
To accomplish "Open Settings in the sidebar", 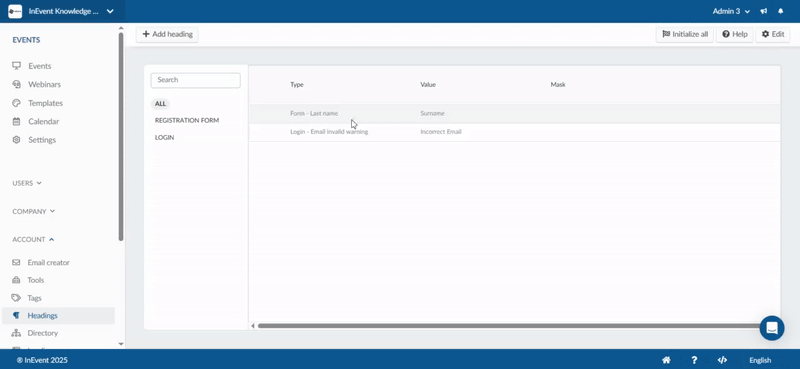I will (42, 140).
